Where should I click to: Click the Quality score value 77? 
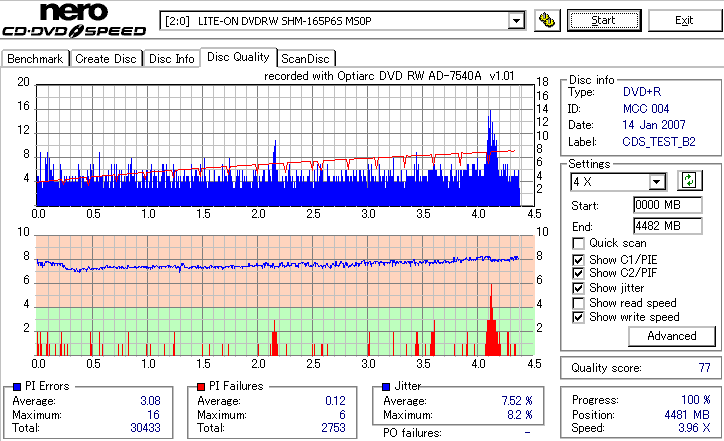point(704,368)
